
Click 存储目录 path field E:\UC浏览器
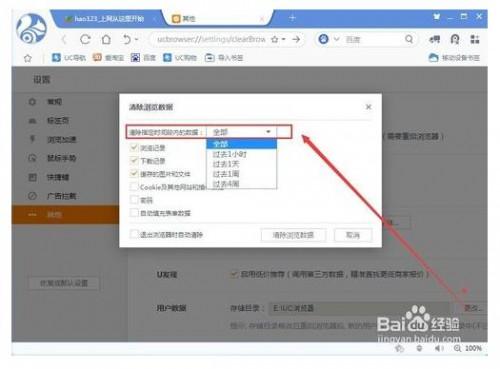tap(360, 308)
